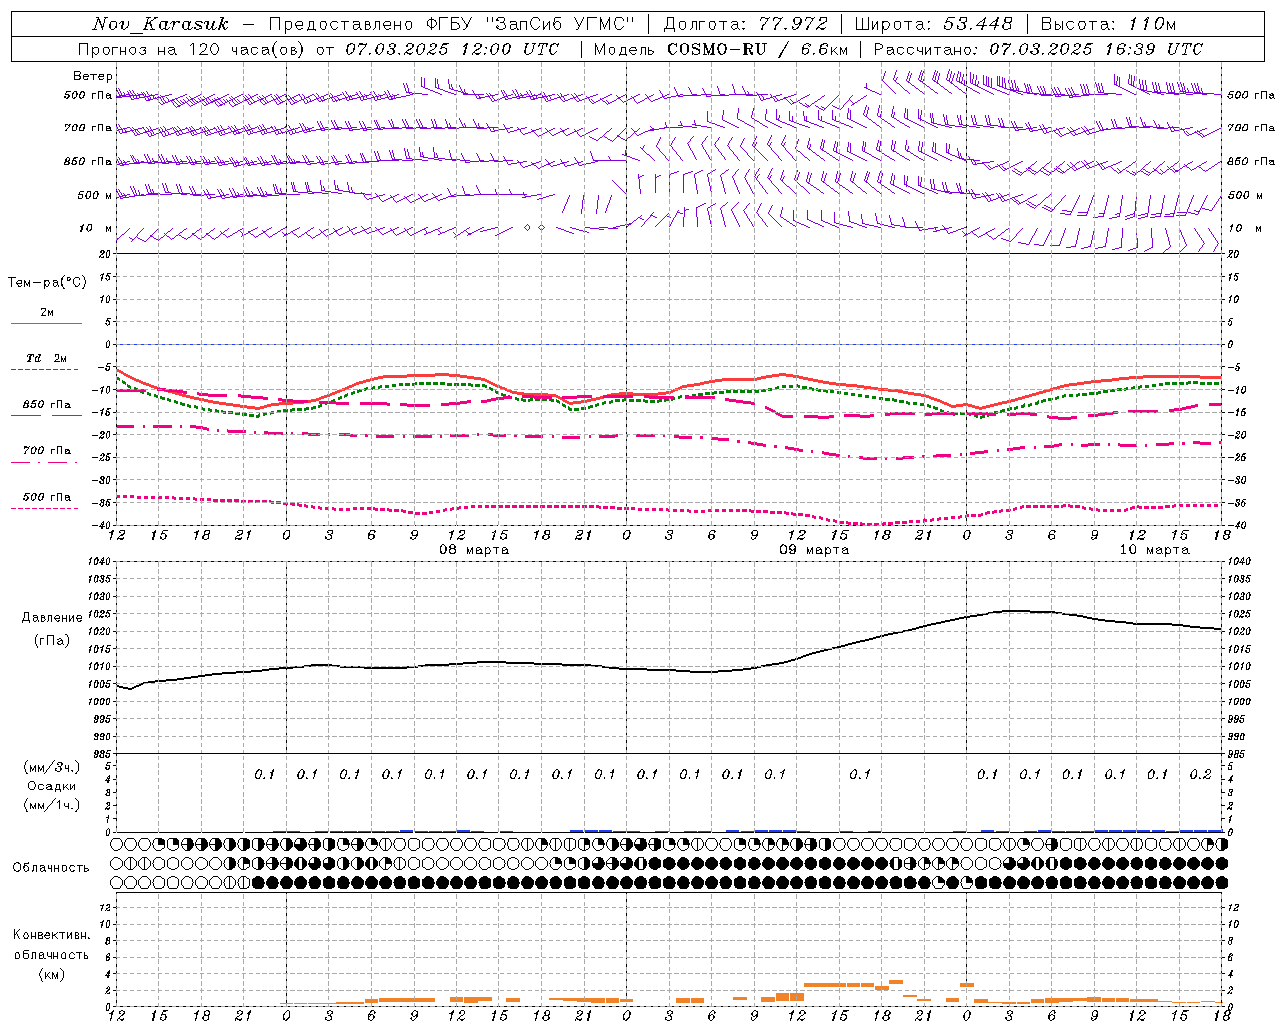Click the forecast start text 07.03.2025 12:00 UTC
Screen dimensions: 1280x1024
click(x=452, y=49)
